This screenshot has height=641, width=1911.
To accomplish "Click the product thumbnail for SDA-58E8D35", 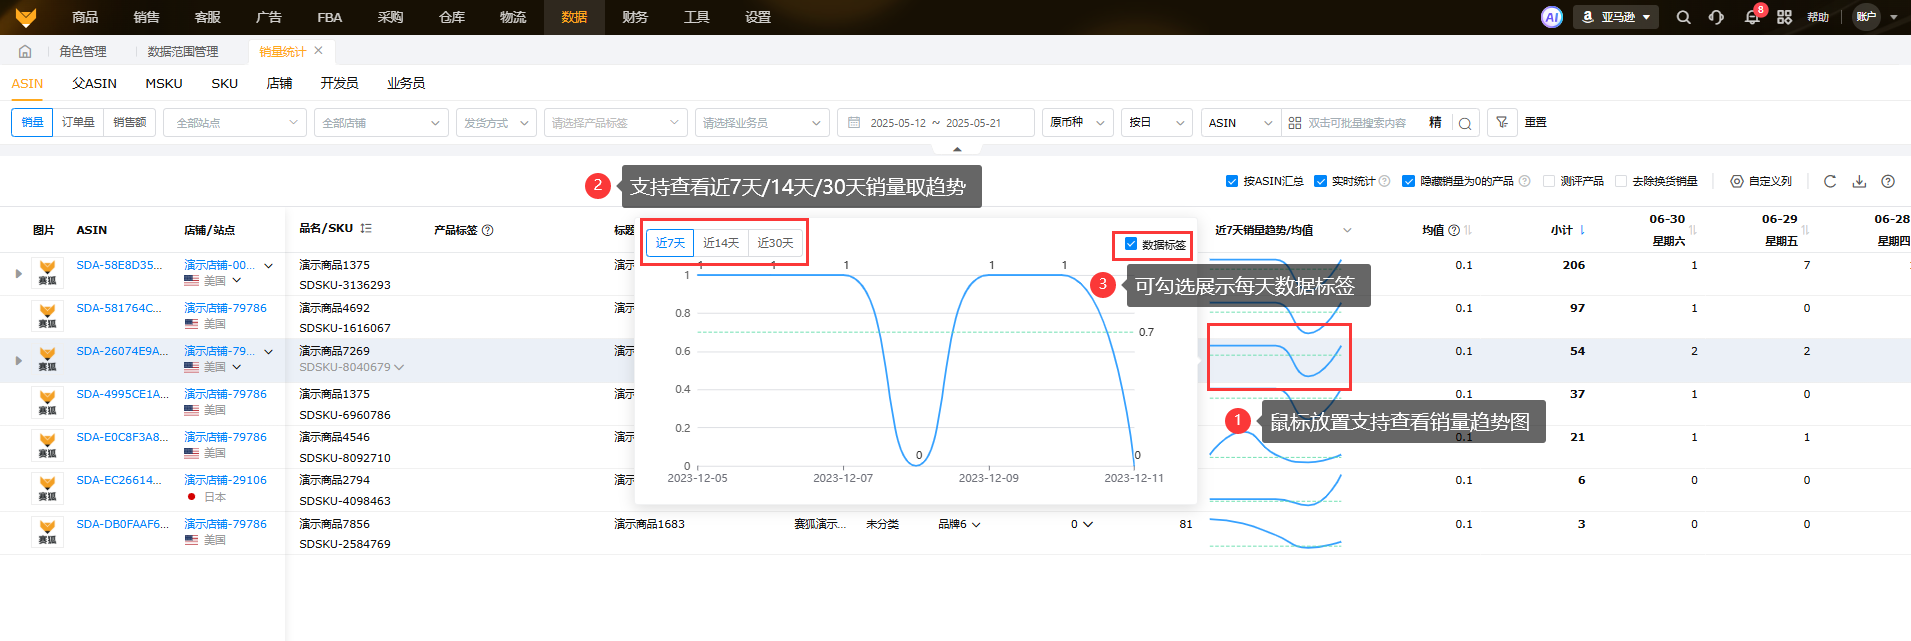I will (x=47, y=273).
